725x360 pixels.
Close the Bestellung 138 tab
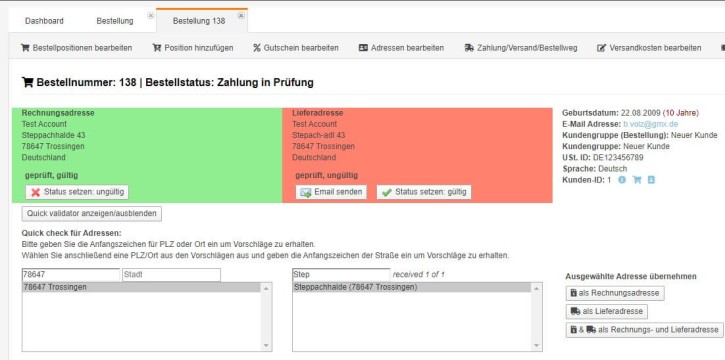click(x=241, y=15)
